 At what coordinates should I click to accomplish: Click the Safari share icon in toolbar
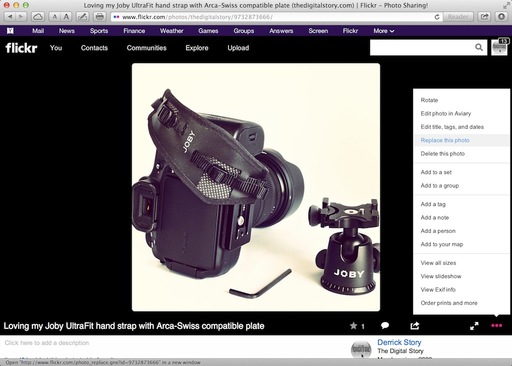485,16
